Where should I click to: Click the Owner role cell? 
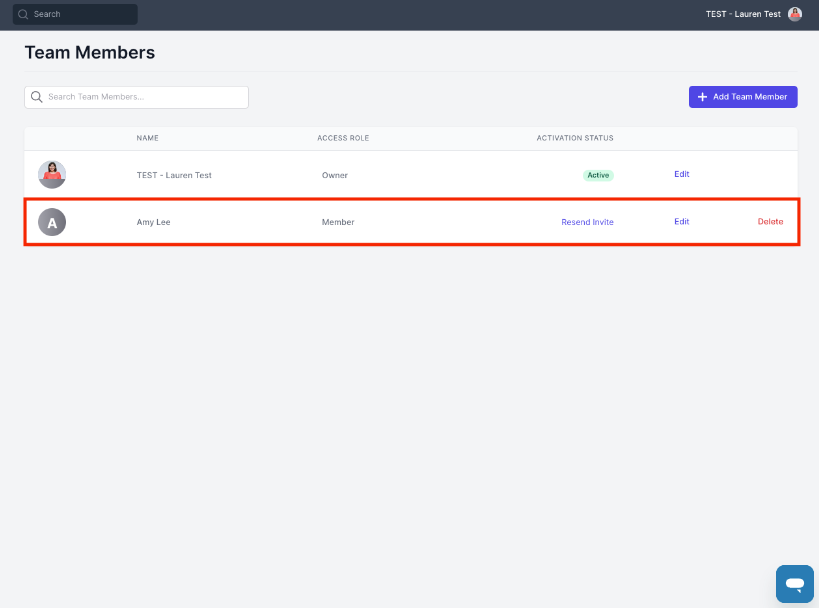(335, 175)
